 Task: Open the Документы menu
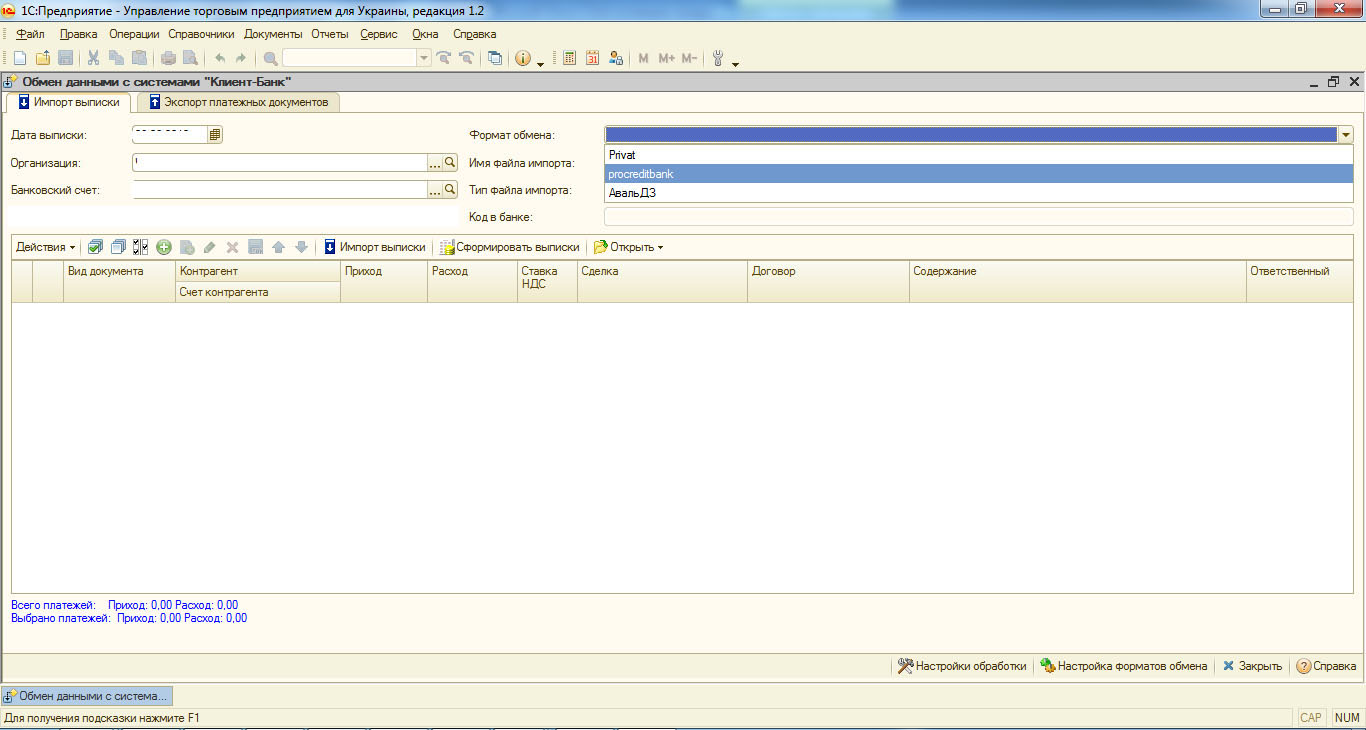click(273, 34)
